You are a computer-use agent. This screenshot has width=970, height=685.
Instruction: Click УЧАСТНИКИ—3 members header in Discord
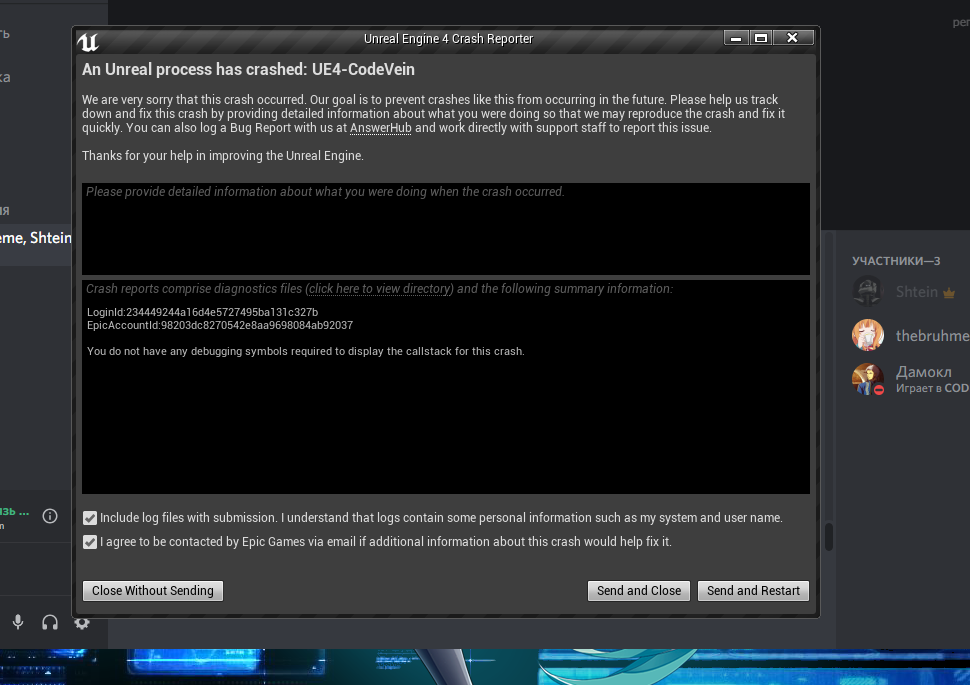[896, 261]
